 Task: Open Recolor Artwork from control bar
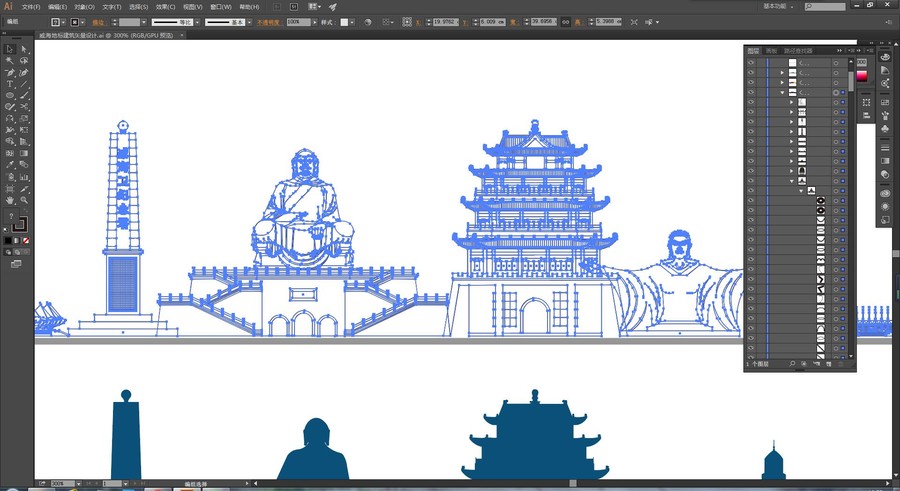pyautogui.click(x=368, y=22)
